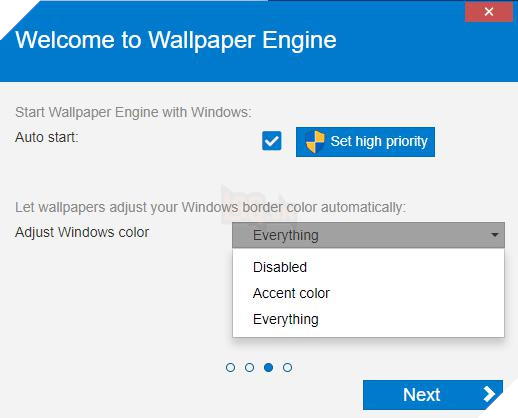Image resolution: width=518 pixels, height=418 pixels.
Task: Click the Set high priority button
Action: tap(365, 142)
